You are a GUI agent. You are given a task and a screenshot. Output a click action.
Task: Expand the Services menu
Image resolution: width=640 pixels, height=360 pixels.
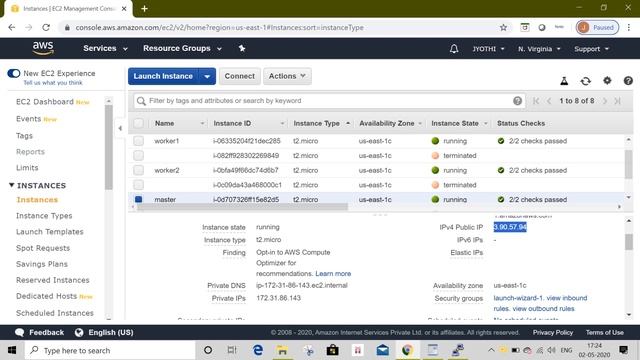105,48
